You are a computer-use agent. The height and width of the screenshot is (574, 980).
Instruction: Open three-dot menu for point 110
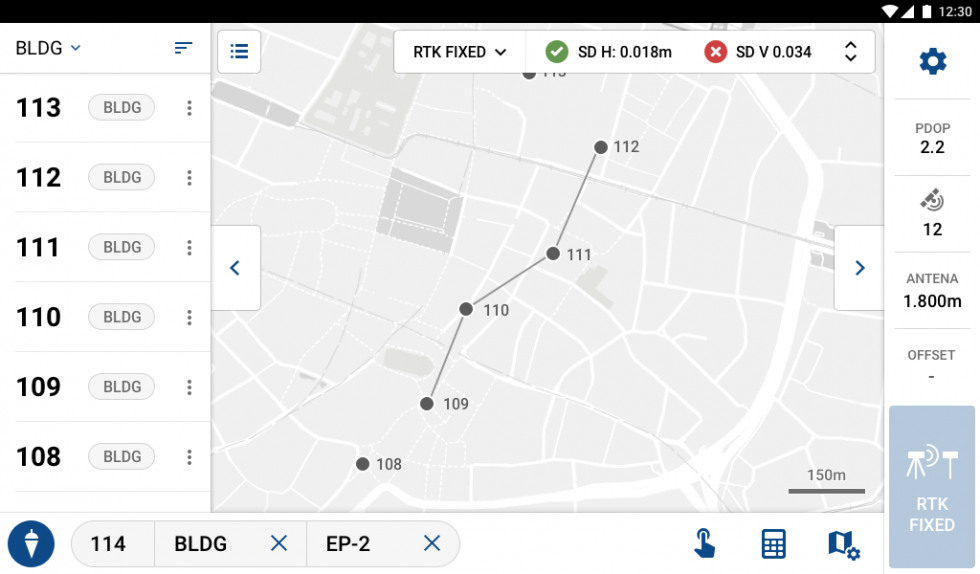pos(189,317)
